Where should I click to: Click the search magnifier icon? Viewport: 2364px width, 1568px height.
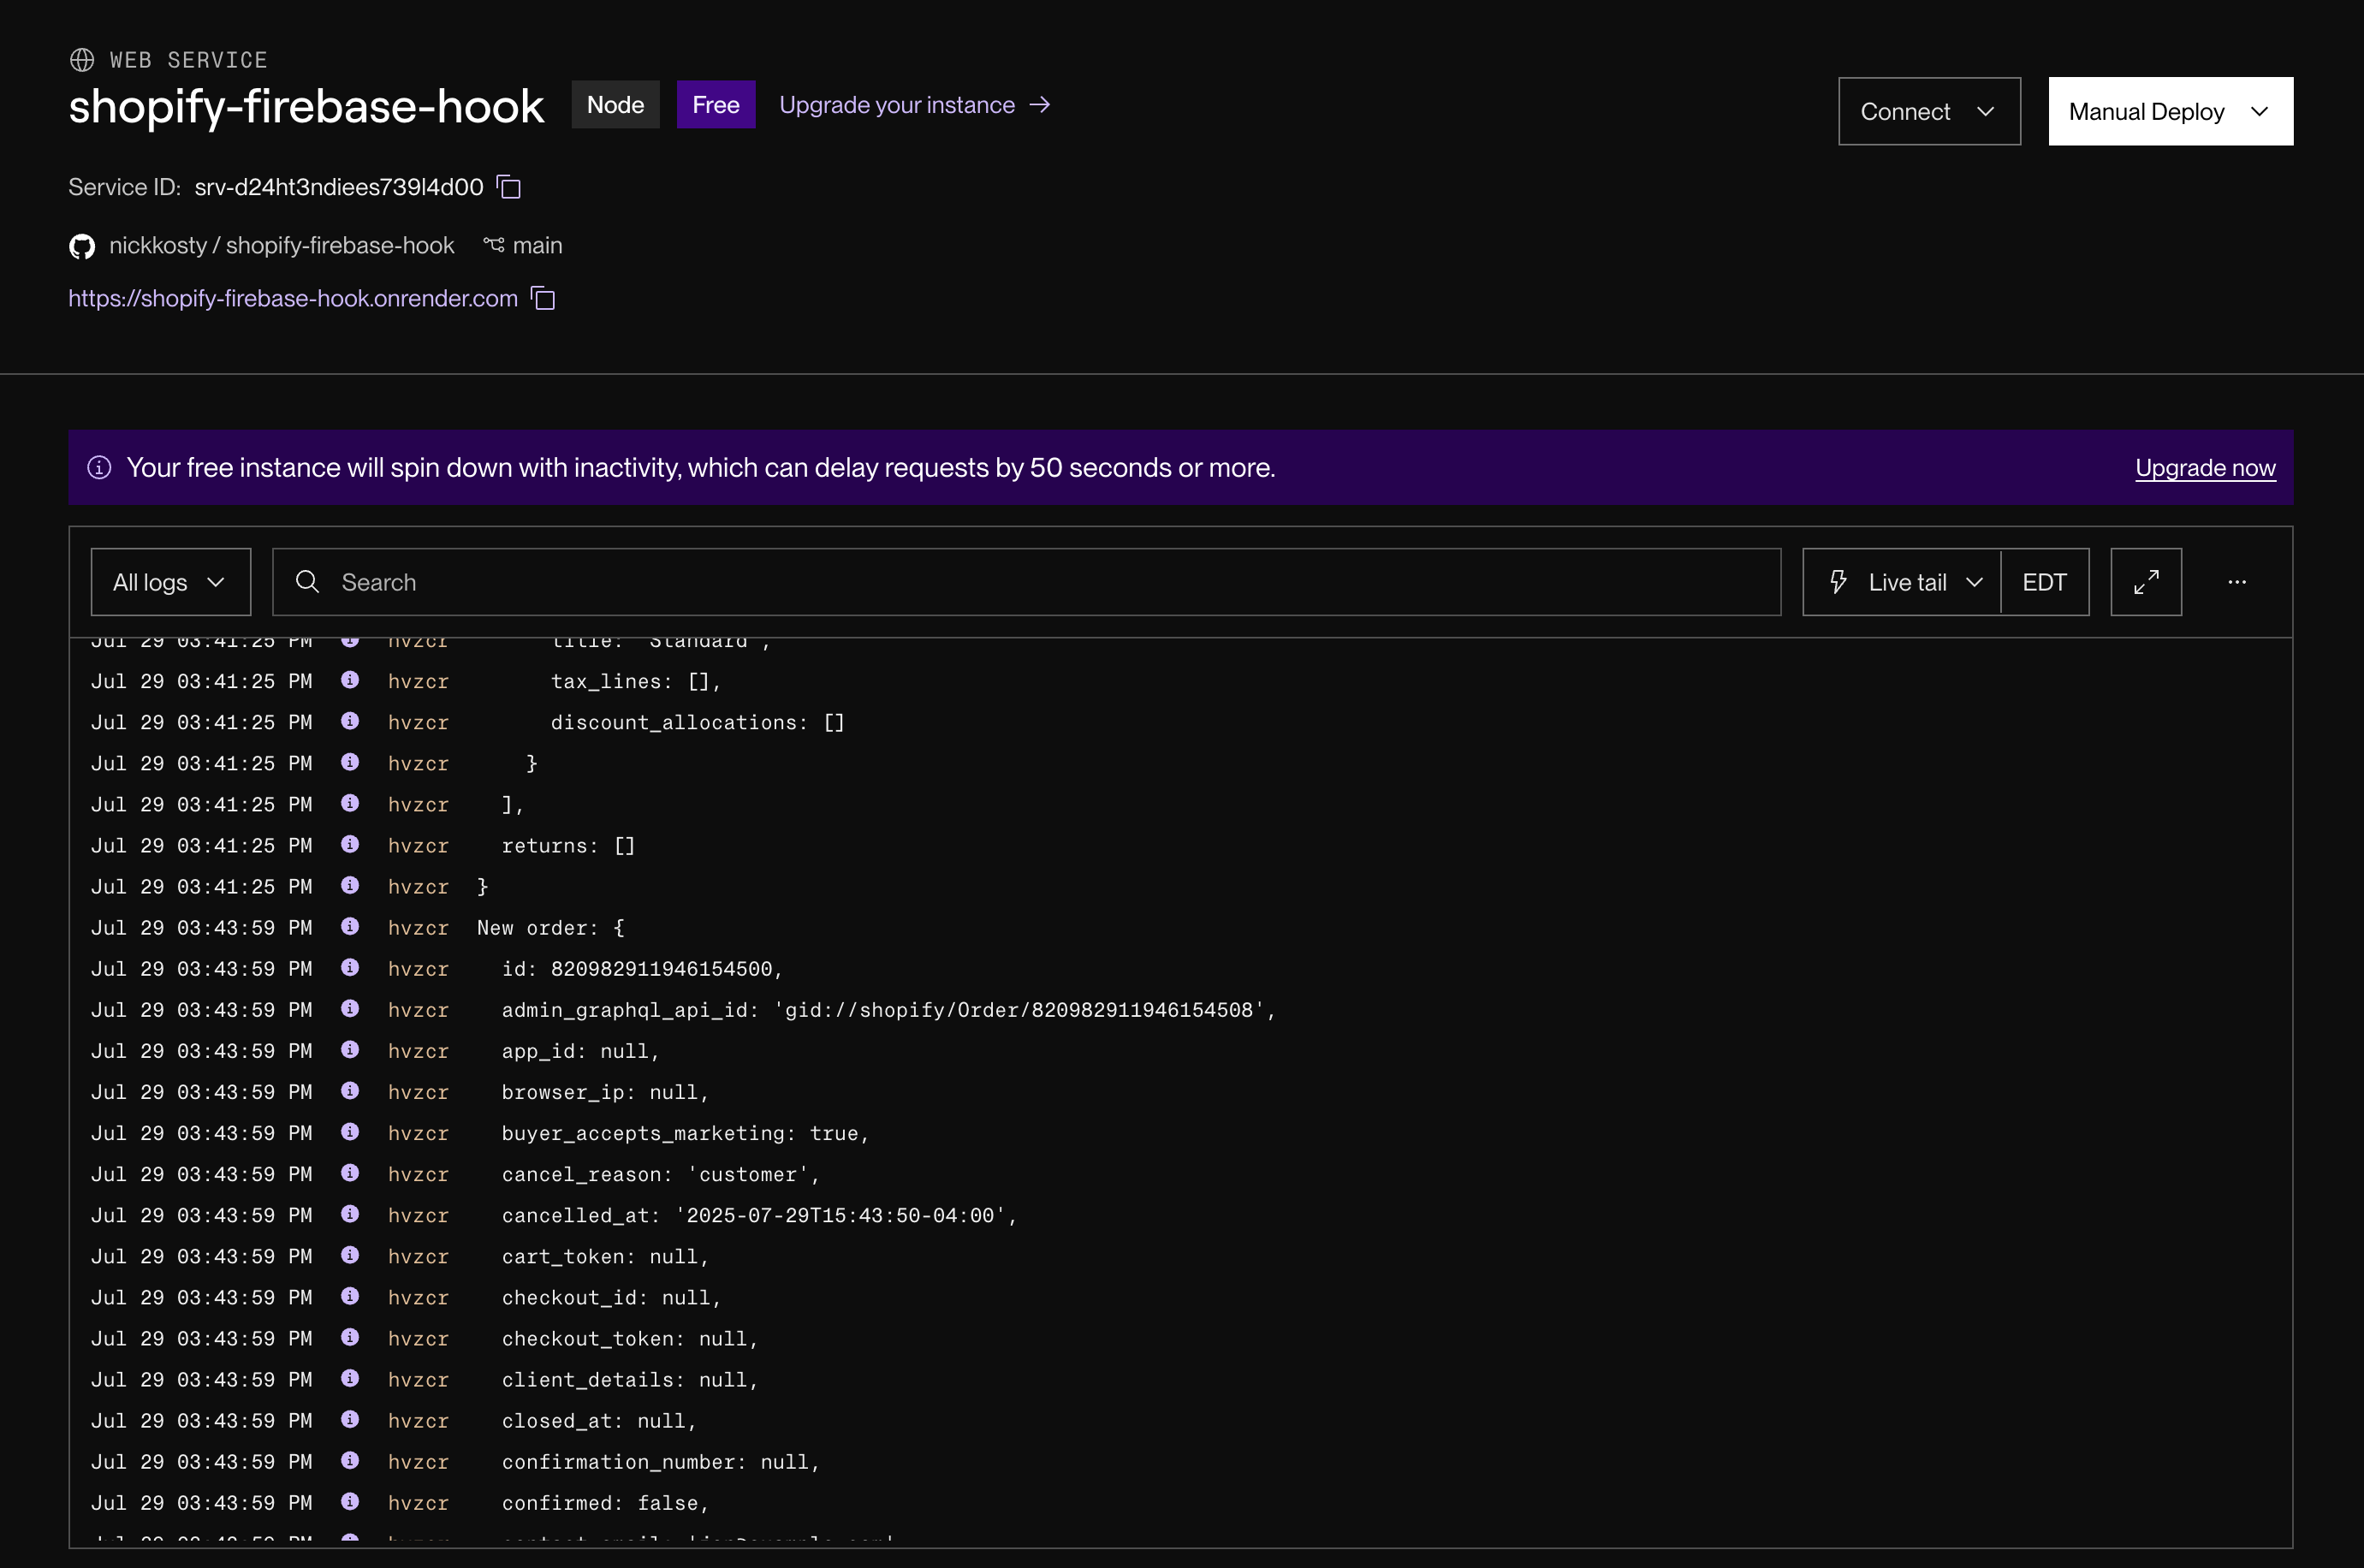(308, 582)
